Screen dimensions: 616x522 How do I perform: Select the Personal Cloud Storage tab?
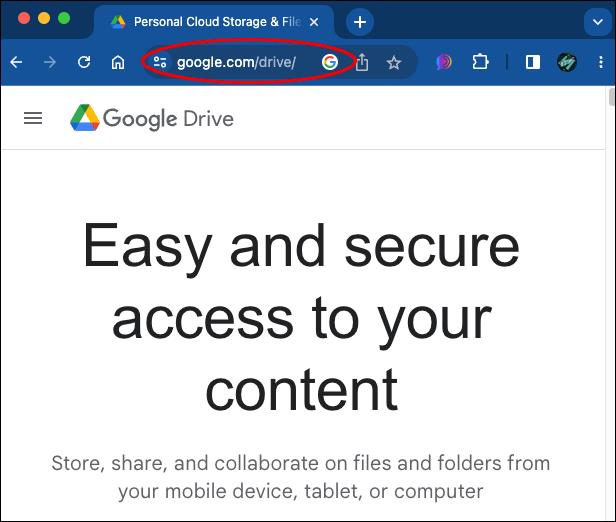[214, 22]
